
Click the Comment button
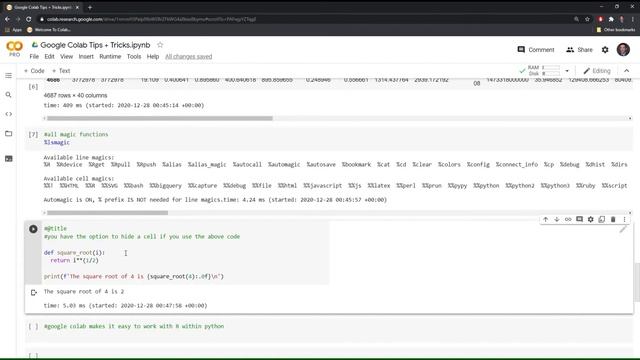(536, 50)
